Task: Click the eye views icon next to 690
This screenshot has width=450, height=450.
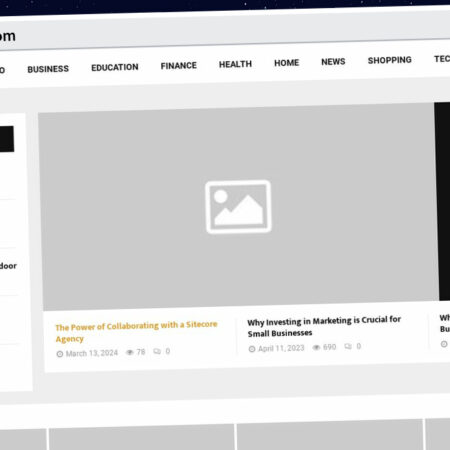Action: point(316,348)
